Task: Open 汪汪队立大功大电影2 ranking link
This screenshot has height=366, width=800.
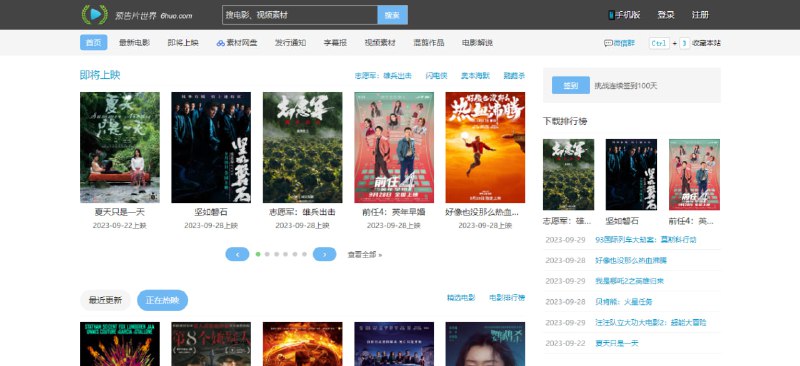Action: click(x=651, y=323)
